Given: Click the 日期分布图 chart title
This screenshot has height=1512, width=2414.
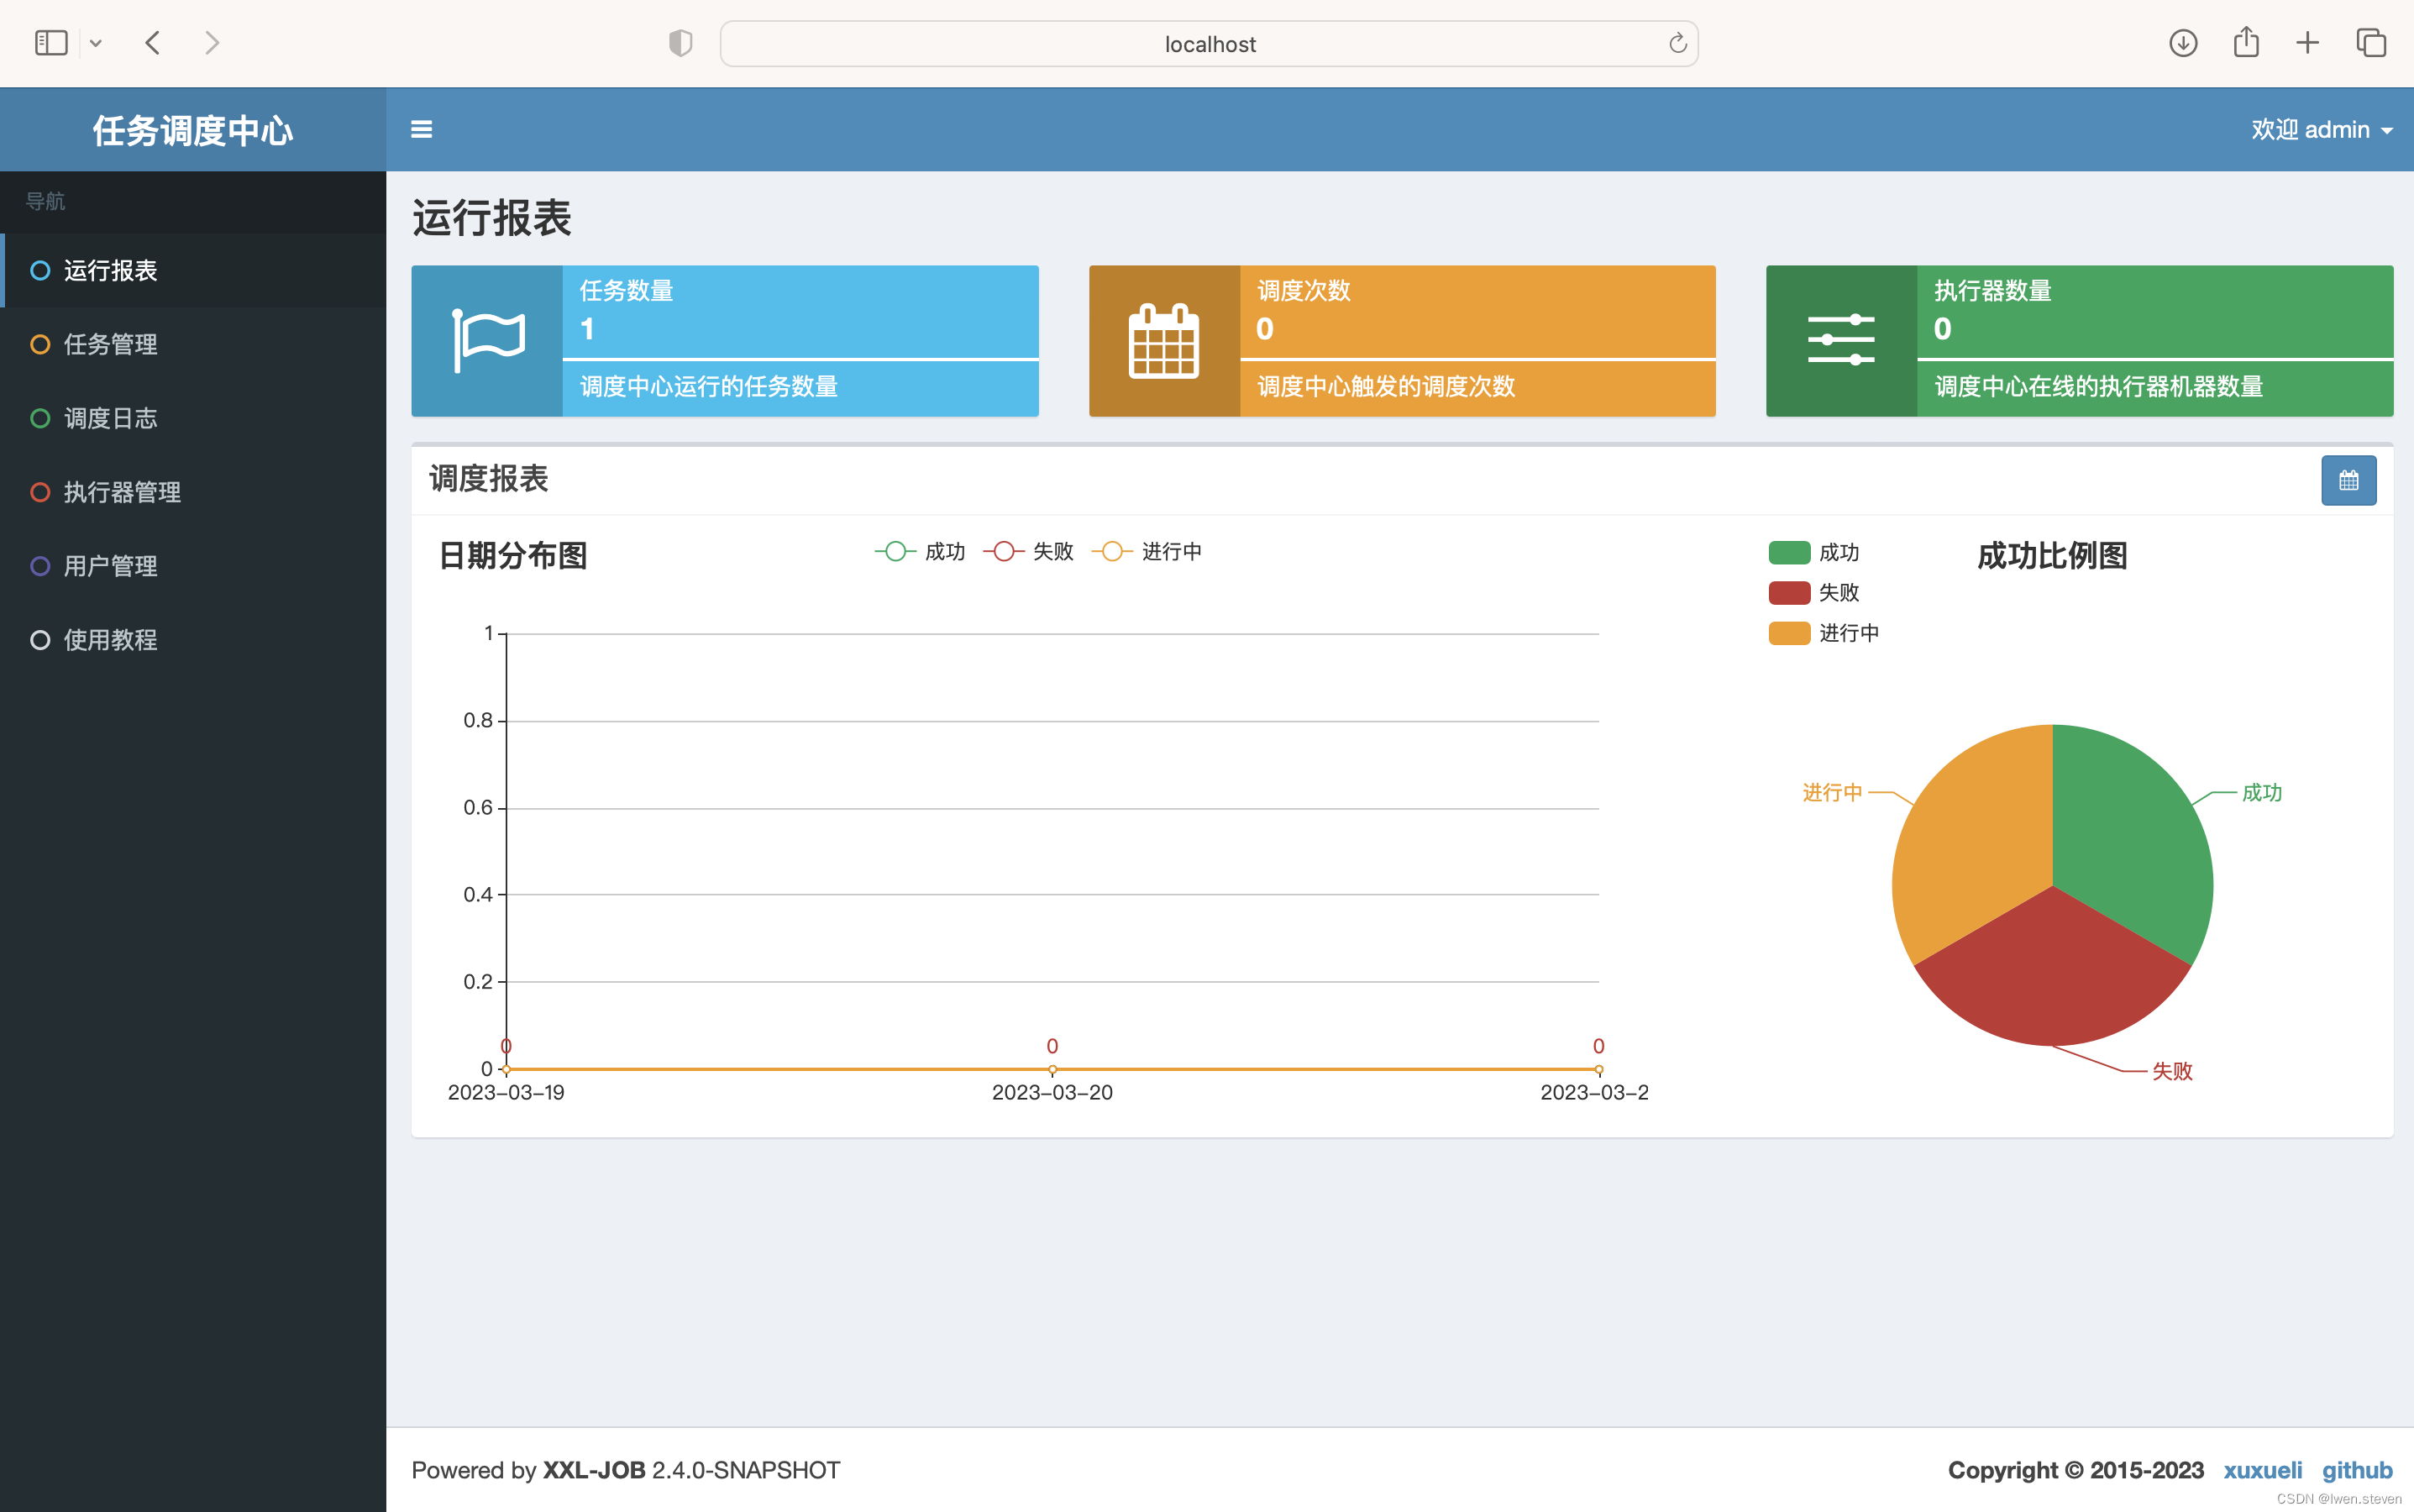Looking at the screenshot, I should pos(513,555).
